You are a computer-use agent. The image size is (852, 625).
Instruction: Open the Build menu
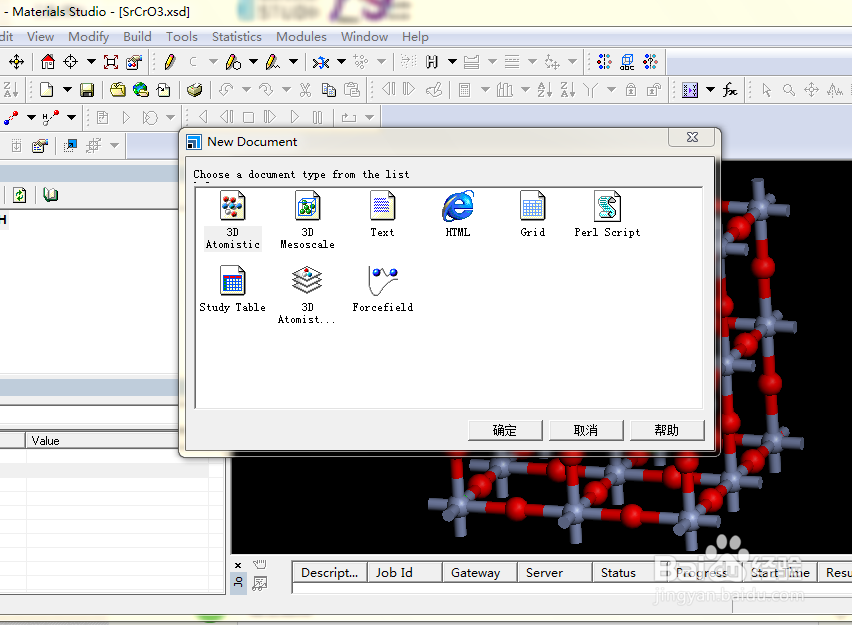click(x=137, y=36)
